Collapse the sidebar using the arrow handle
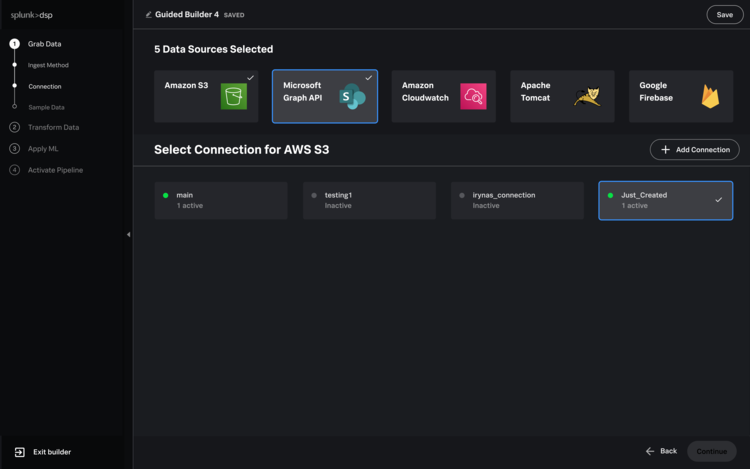Viewport: 750px width, 469px height. pyautogui.click(x=128, y=234)
